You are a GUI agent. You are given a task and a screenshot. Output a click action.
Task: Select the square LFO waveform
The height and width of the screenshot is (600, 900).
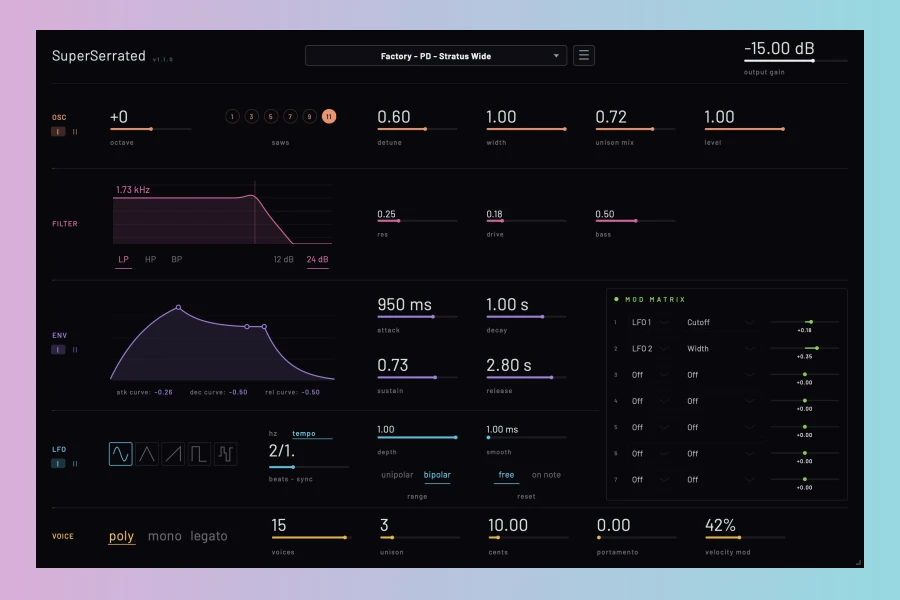click(x=199, y=454)
